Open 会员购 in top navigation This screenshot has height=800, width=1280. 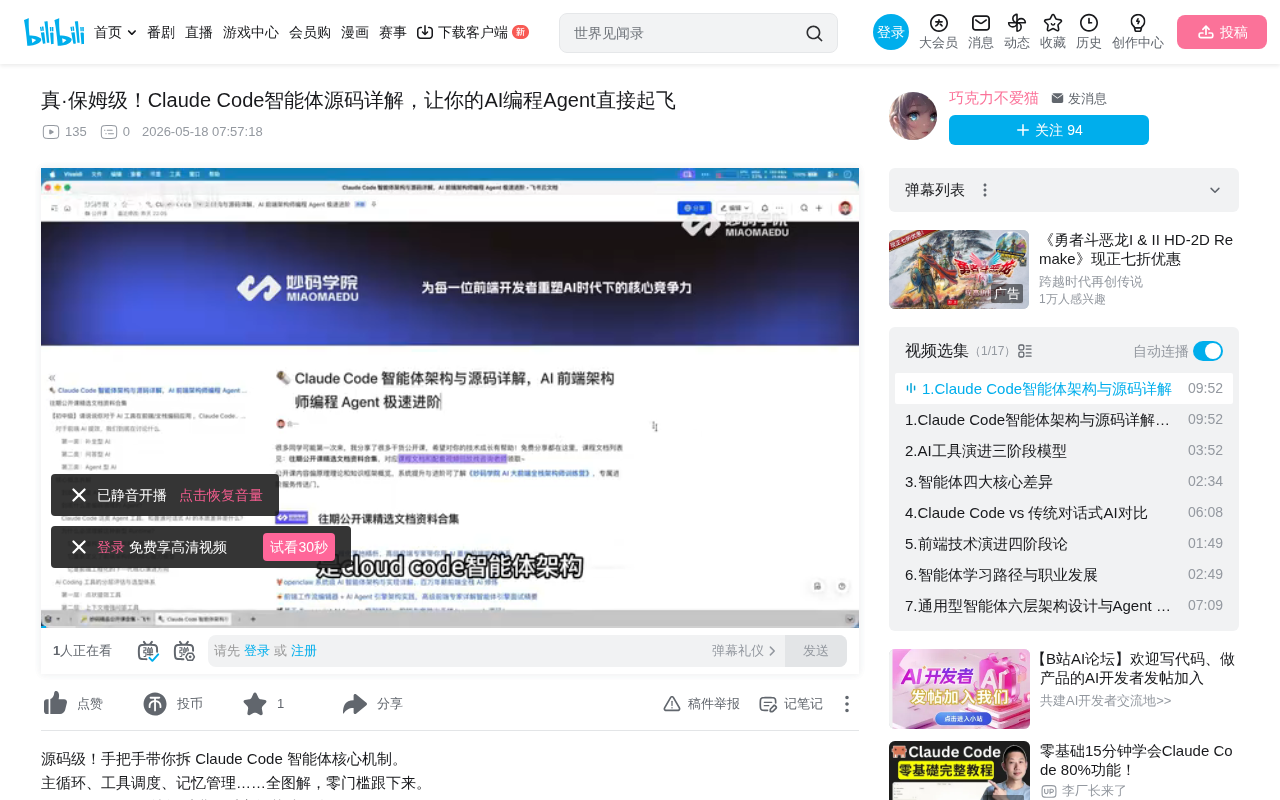310,33
